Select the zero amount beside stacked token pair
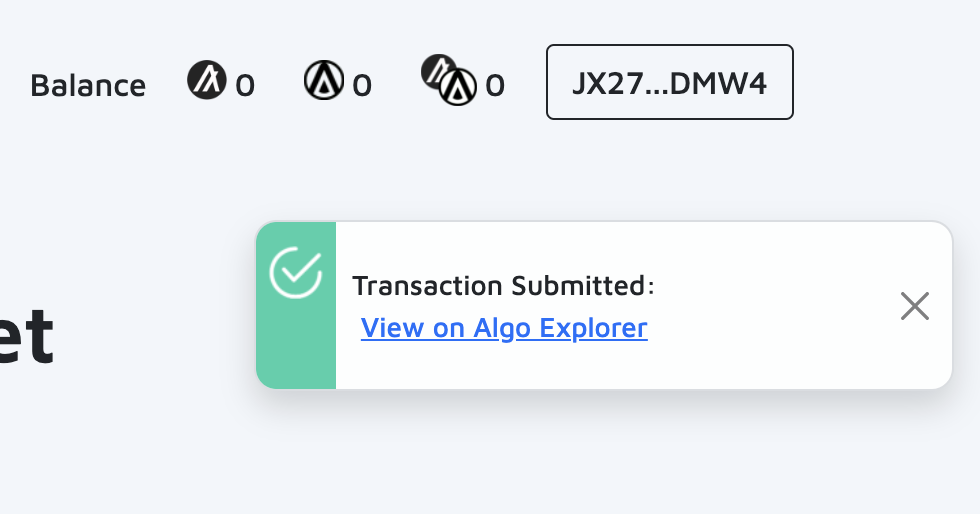Screen dimensions: 980x514 coord(495,86)
